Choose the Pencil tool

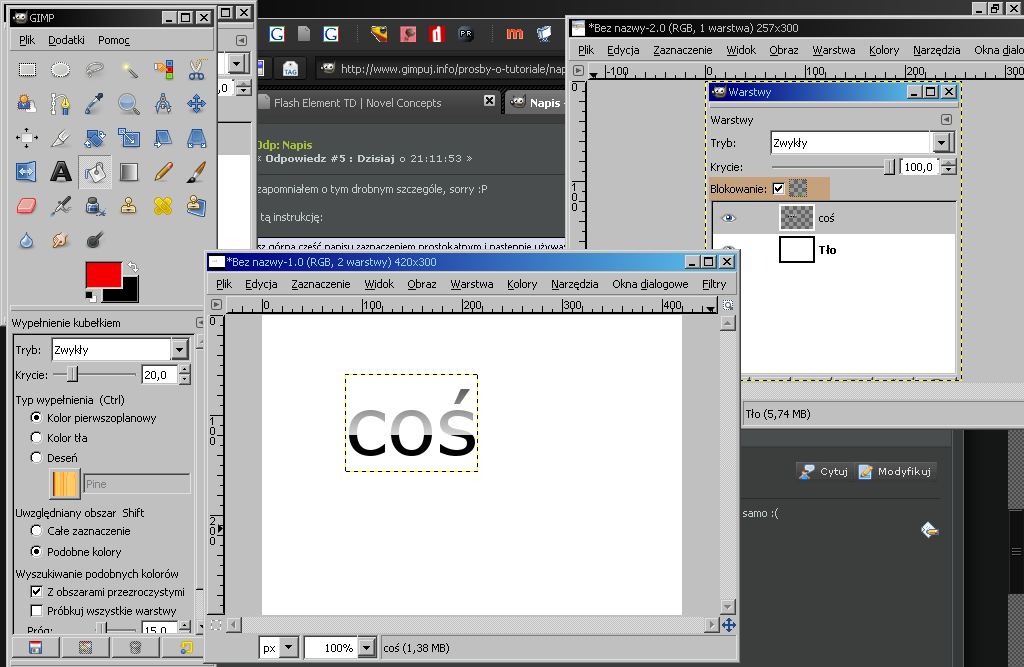[163, 172]
